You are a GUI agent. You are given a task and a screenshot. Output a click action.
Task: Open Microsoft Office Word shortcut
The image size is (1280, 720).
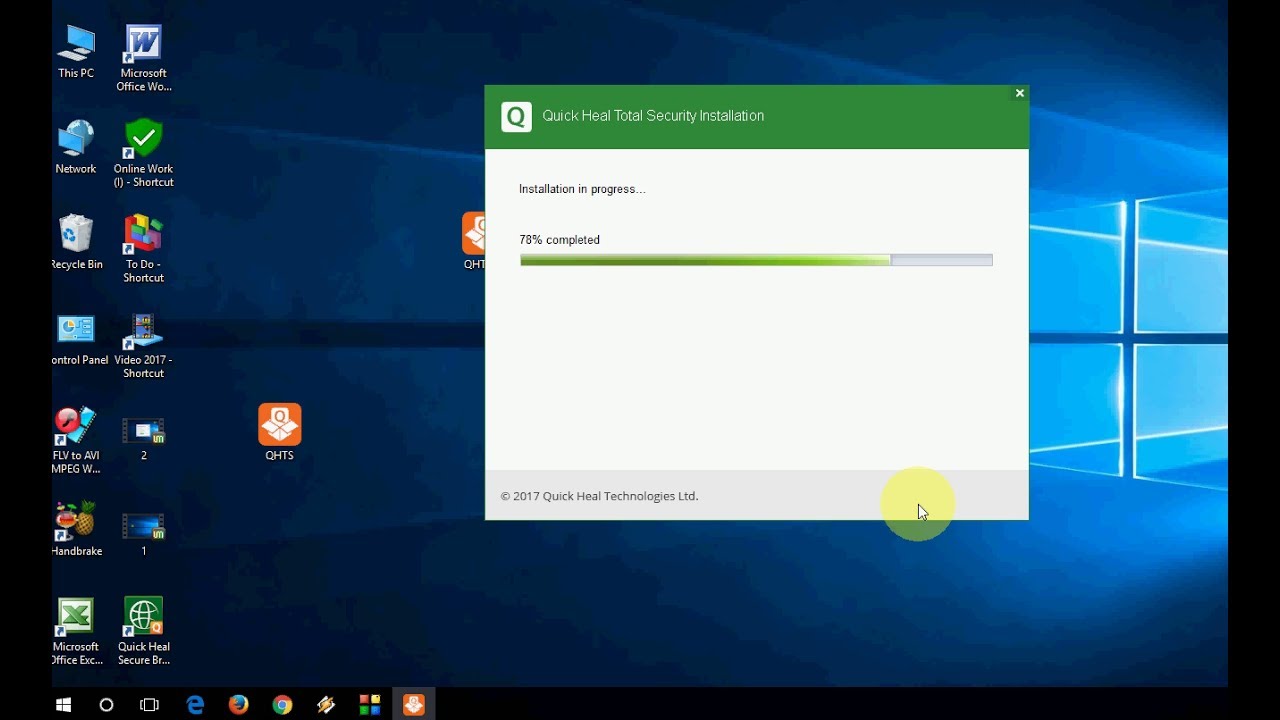point(143,58)
